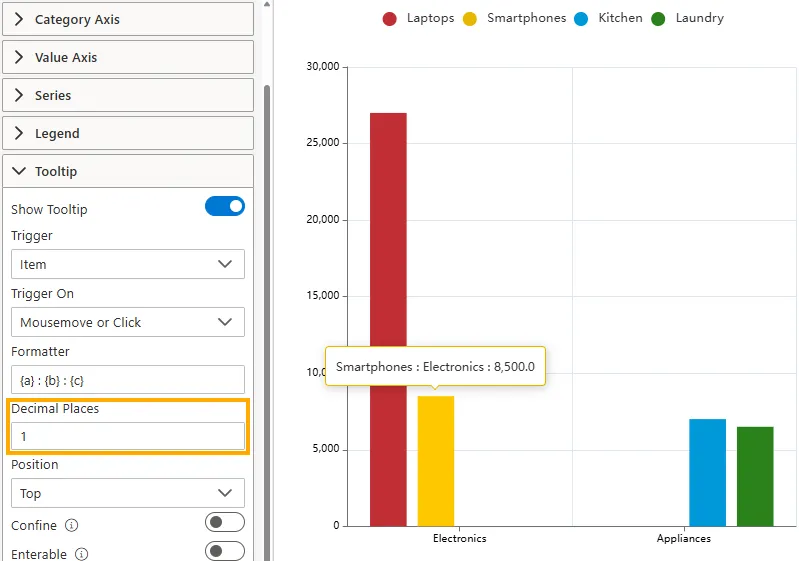Image resolution: width=799 pixels, height=561 pixels.
Task: Click the green Laundry legend circle
Action: (x=659, y=19)
